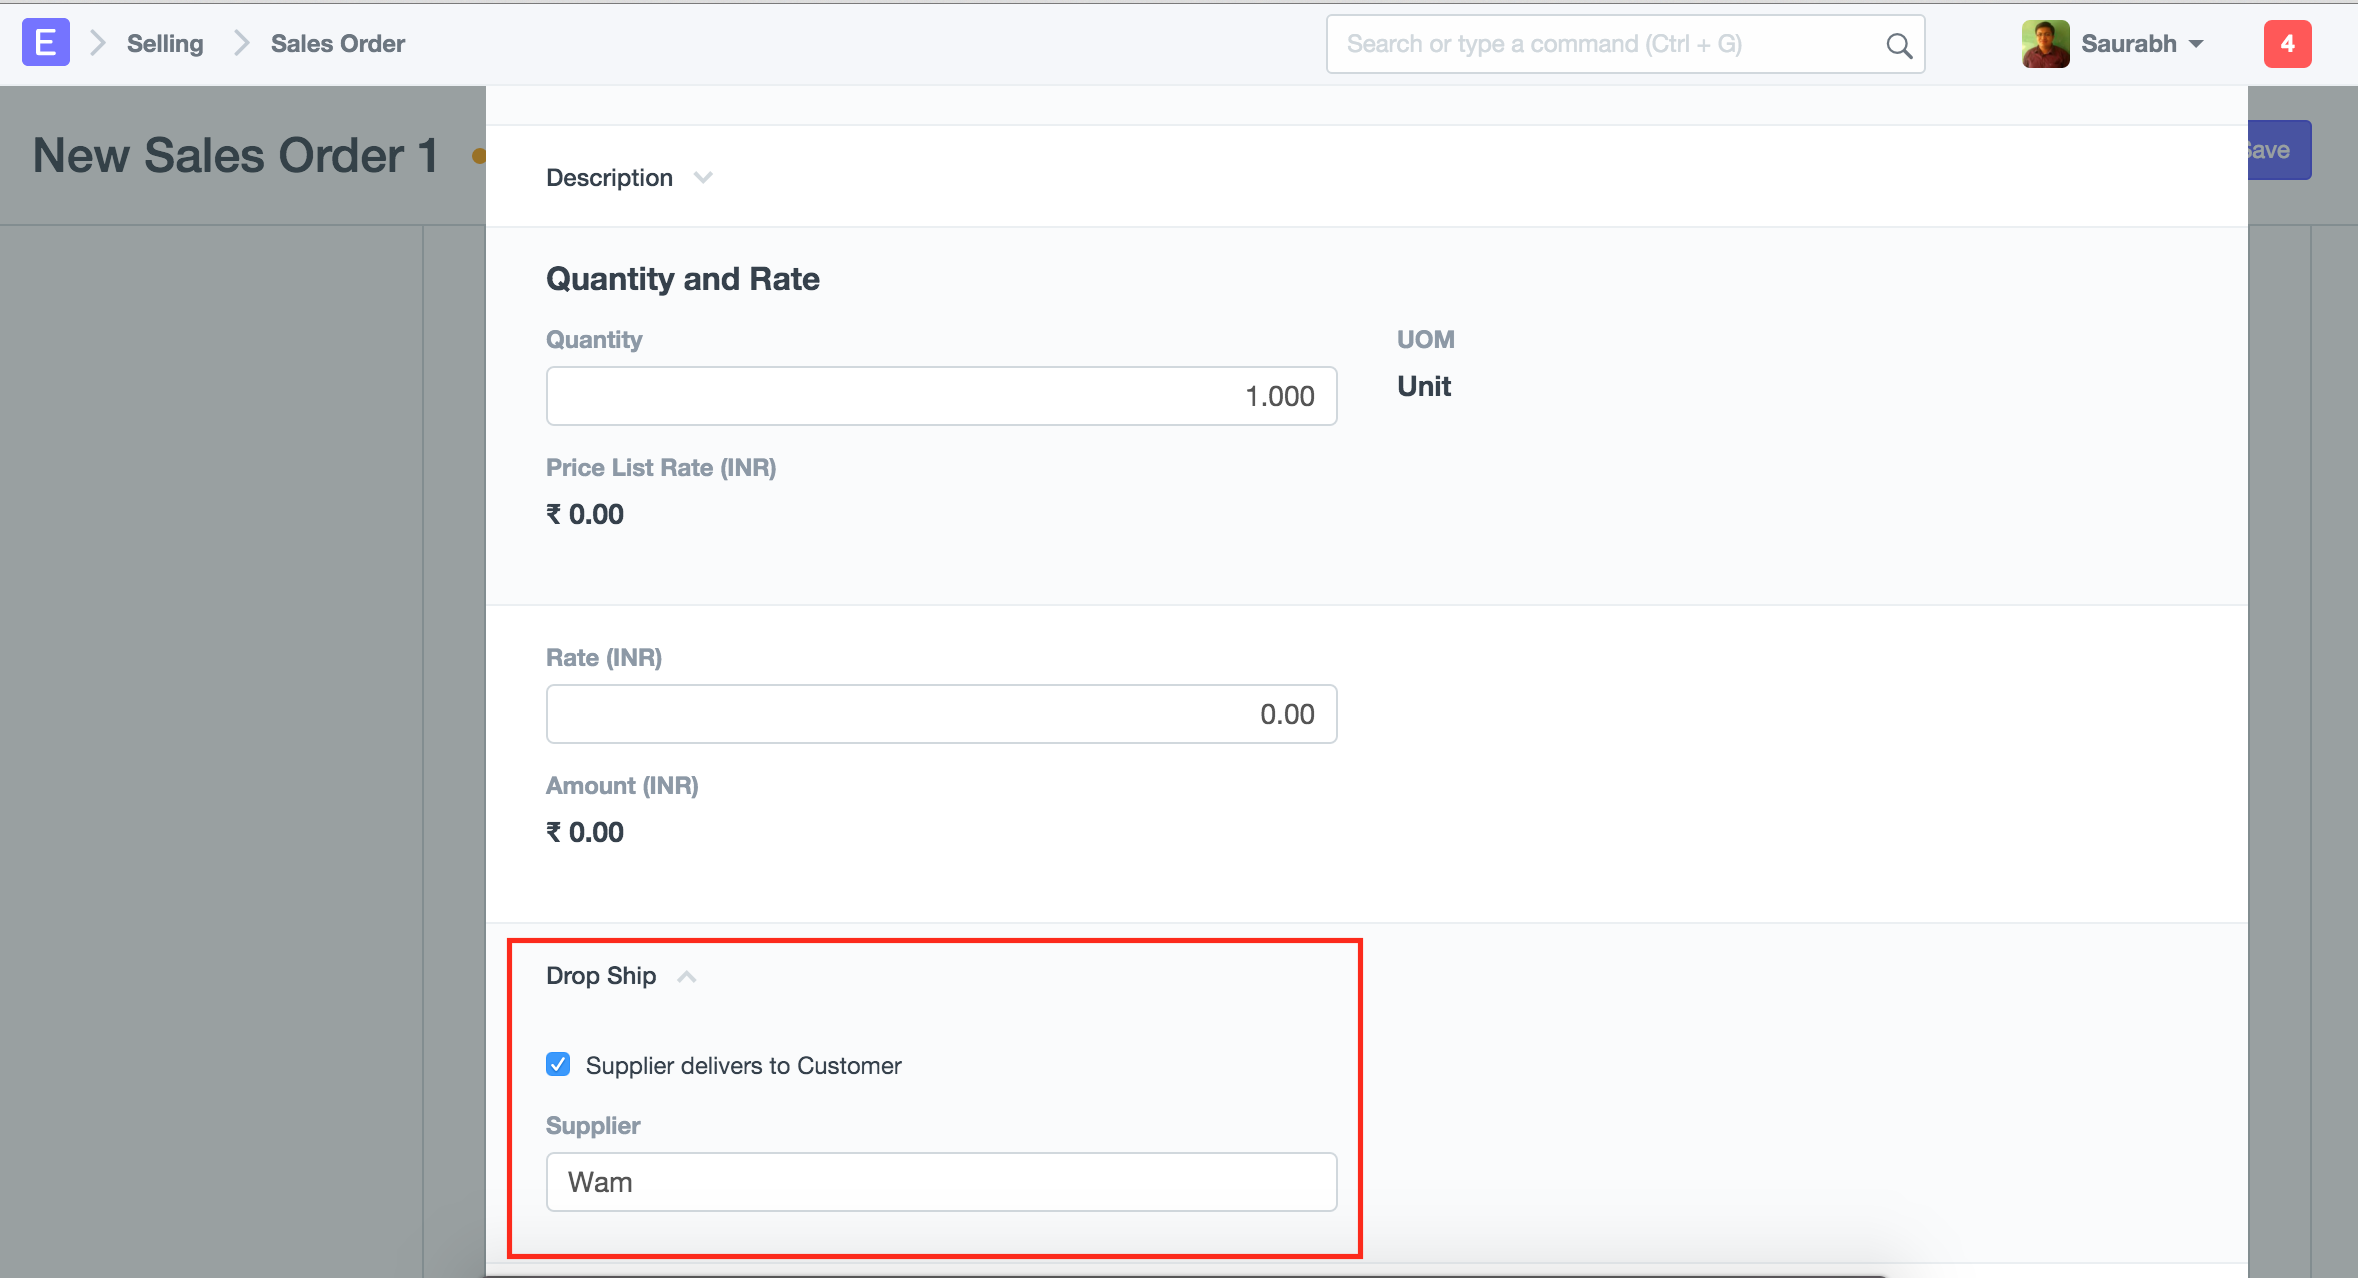Click the Description section label
The width and height of the screenshot is (2358, 1278).
(x=609, y=178)
